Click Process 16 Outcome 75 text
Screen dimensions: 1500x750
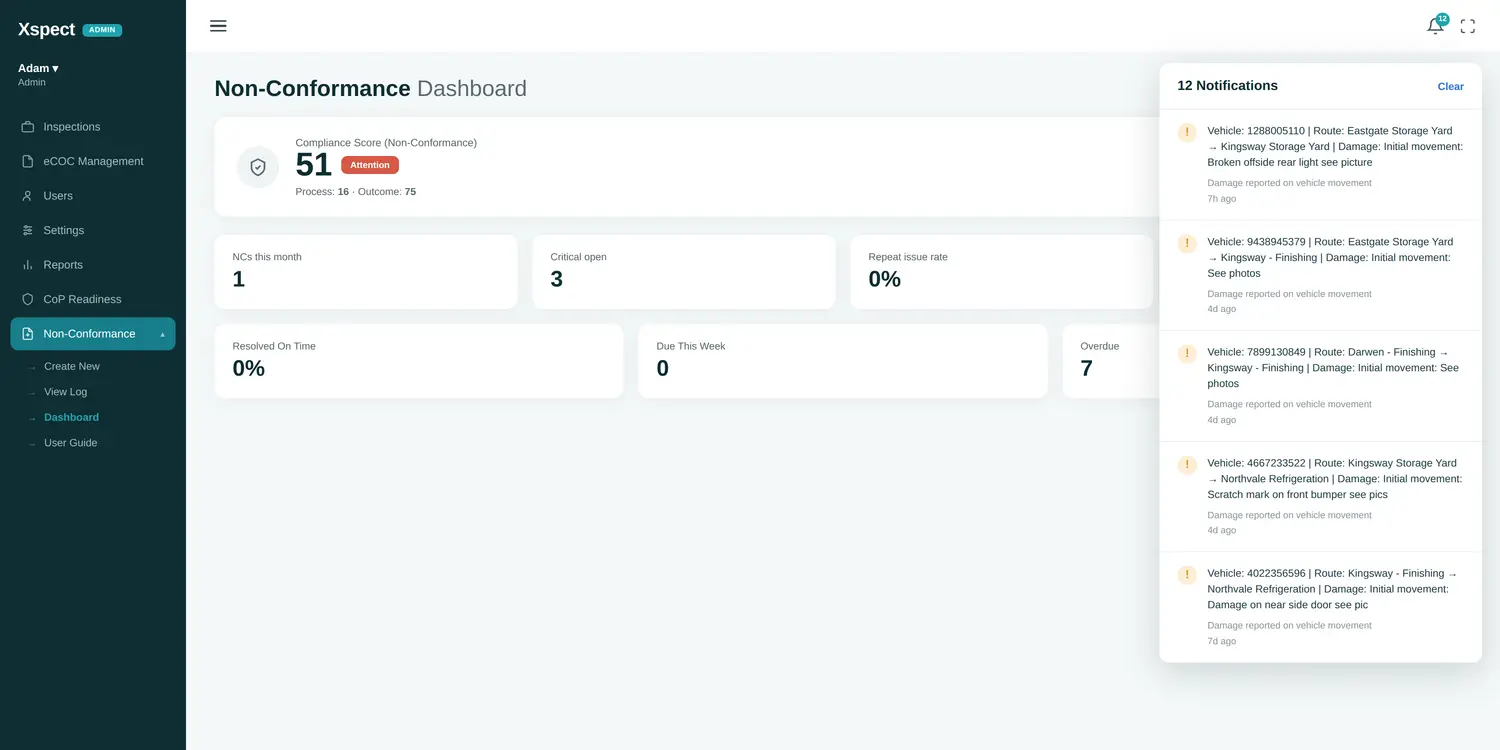click(356, 192)
